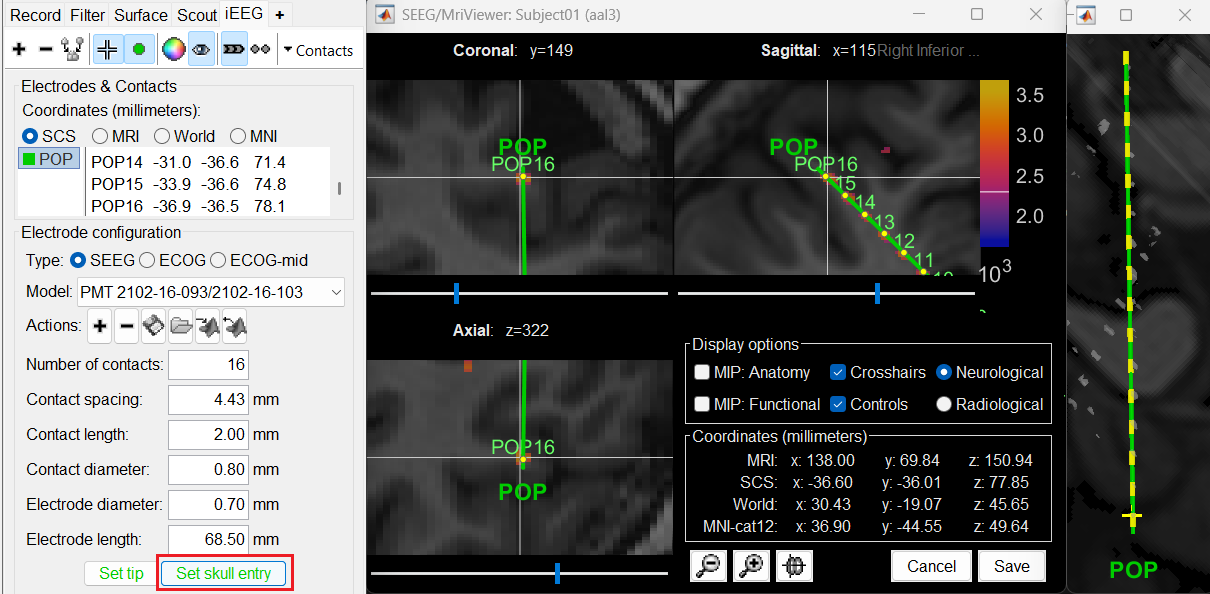Click the Coronal slice slider handle
Viewport: 1210px width, 594px height.
coord(456,293)
